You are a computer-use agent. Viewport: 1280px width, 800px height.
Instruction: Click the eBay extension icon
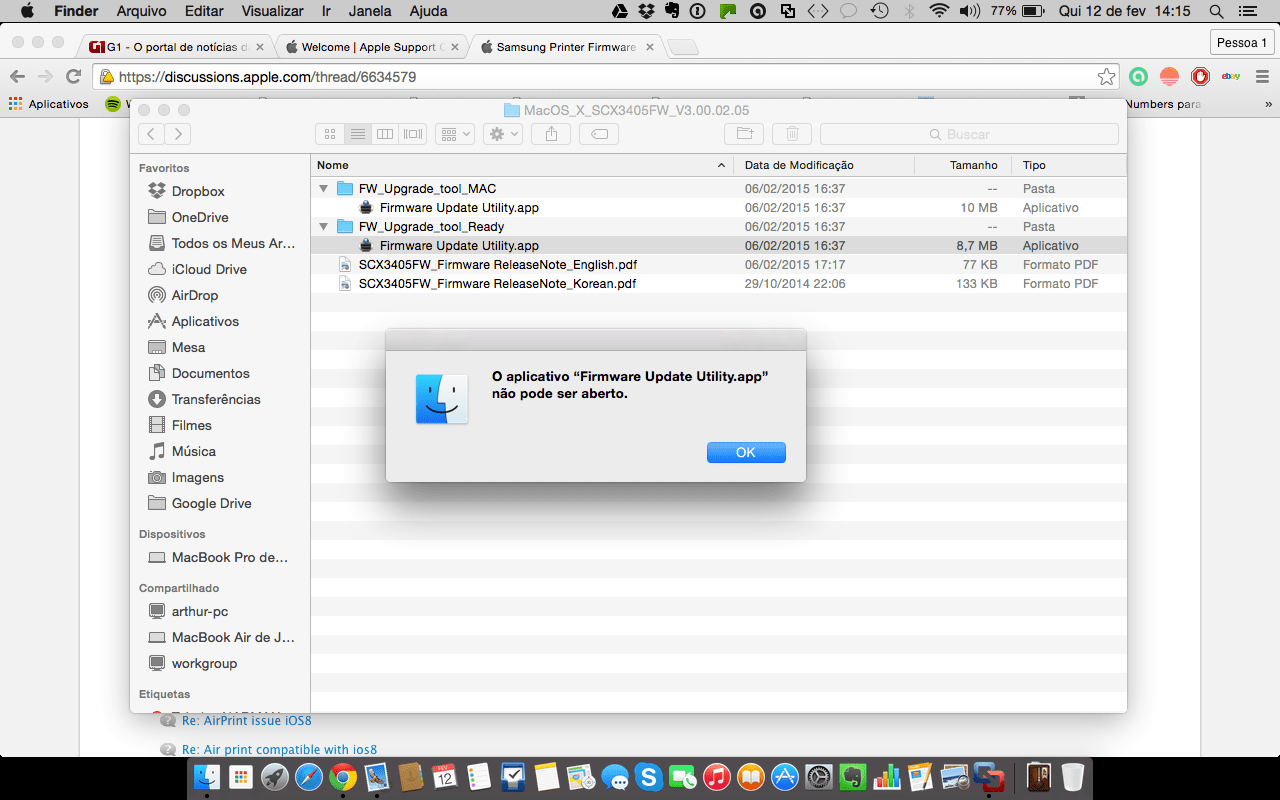click(1231, 76)
